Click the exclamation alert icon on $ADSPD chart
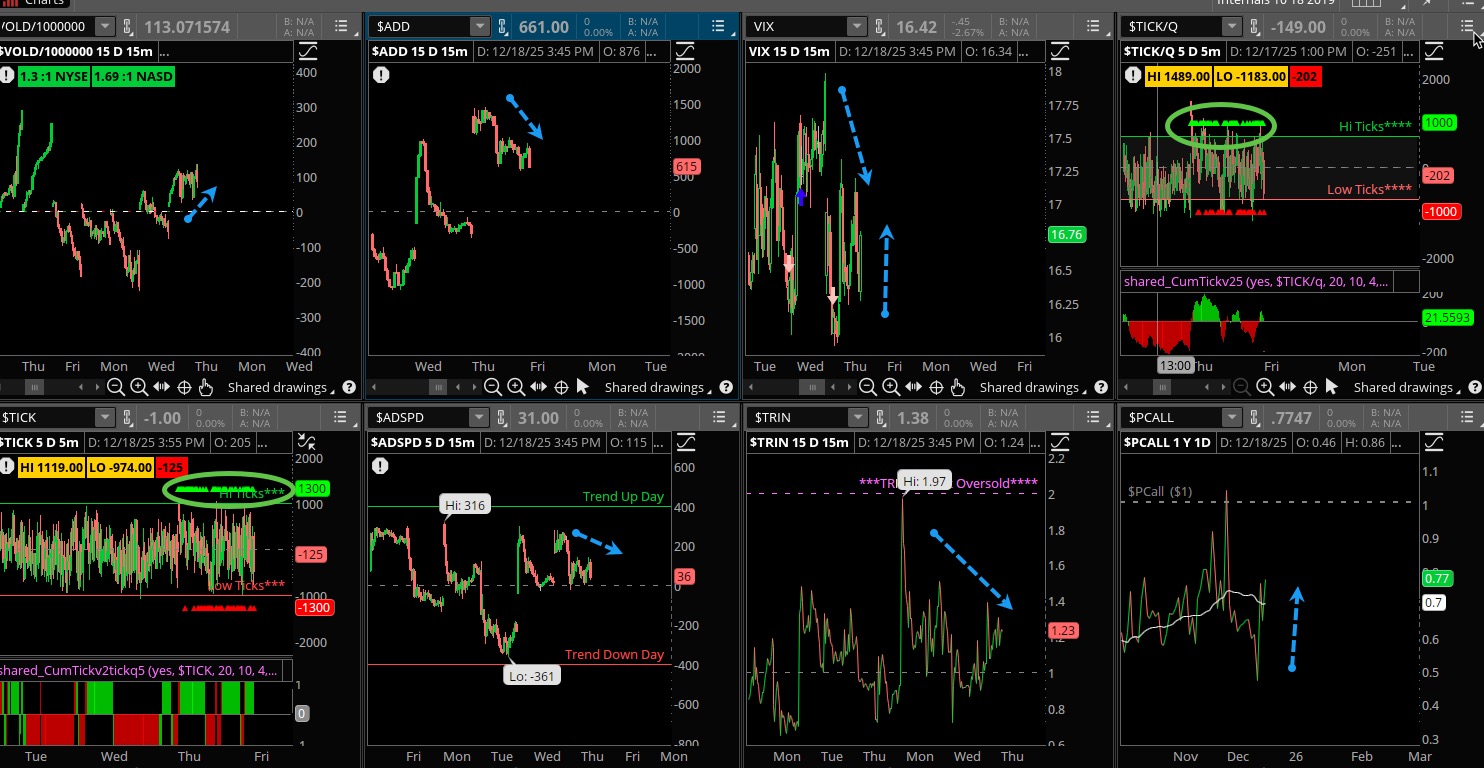 [380, 465]
